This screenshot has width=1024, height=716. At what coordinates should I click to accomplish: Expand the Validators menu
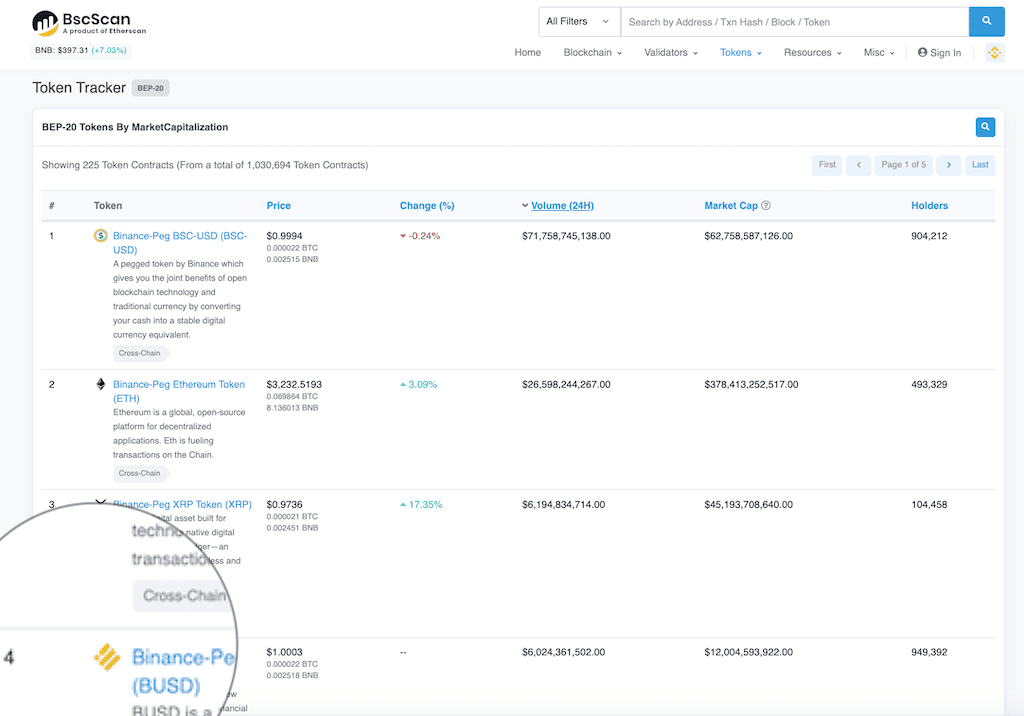[671, 52]
